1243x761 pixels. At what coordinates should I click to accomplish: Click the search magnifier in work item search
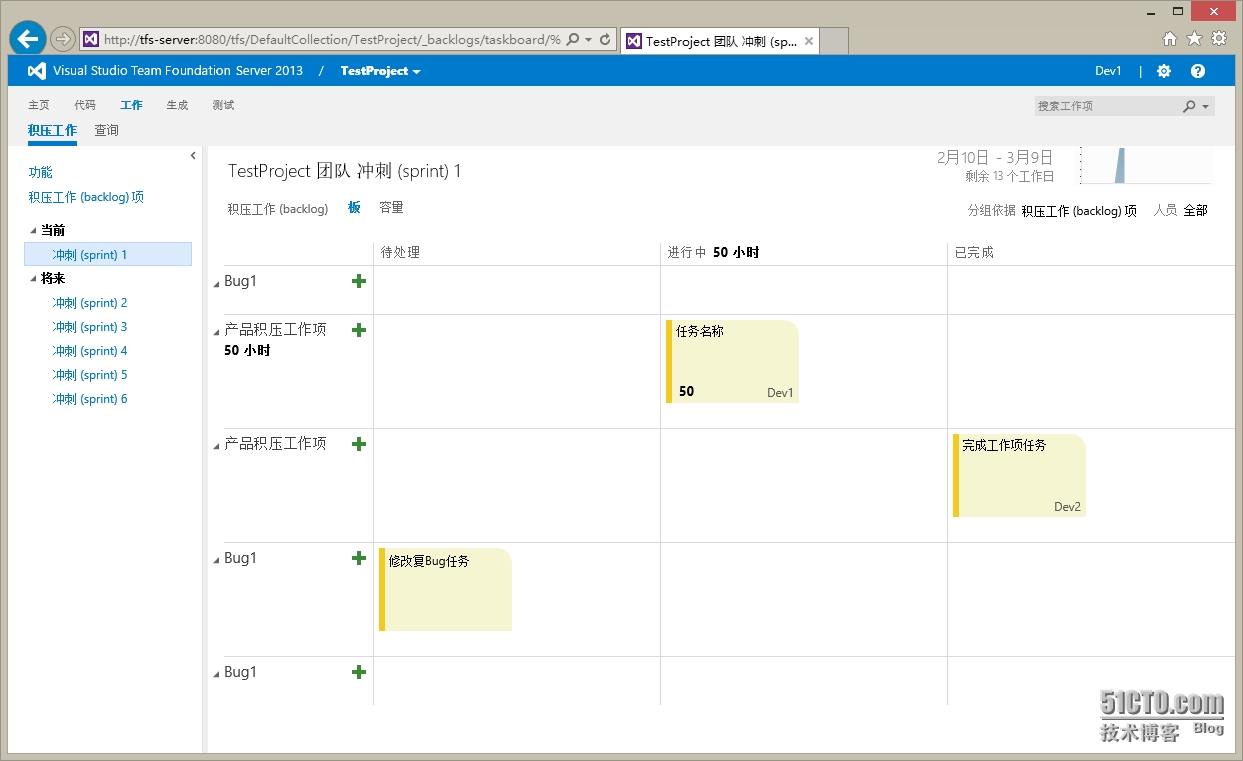click(1189, 106)
